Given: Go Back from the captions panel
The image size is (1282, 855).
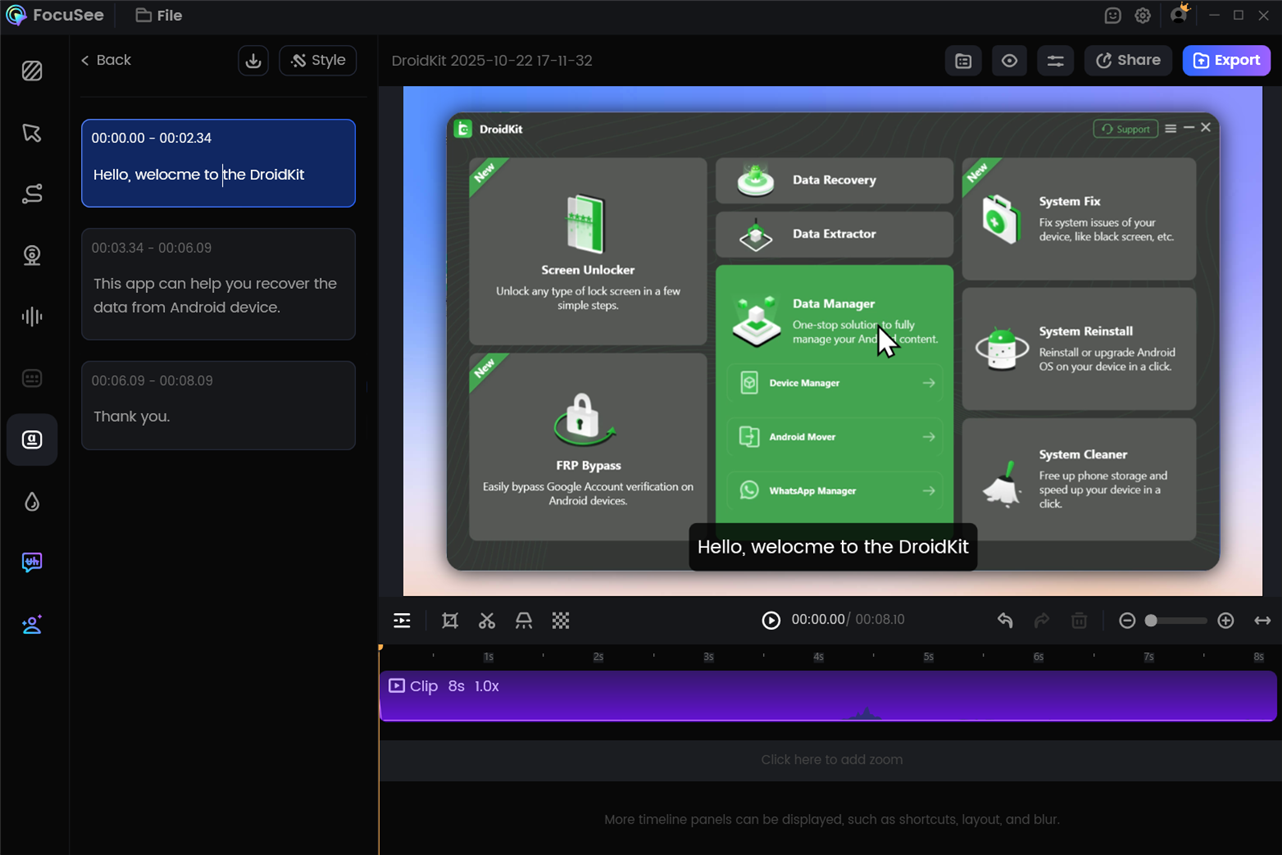Looking at the screenshot, I should click(x=106, y=61).
